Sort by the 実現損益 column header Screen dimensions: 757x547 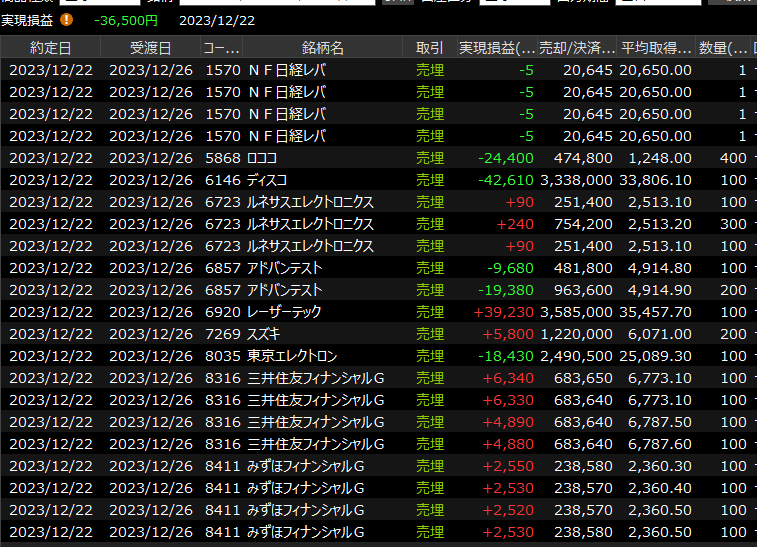coord(497,48)
